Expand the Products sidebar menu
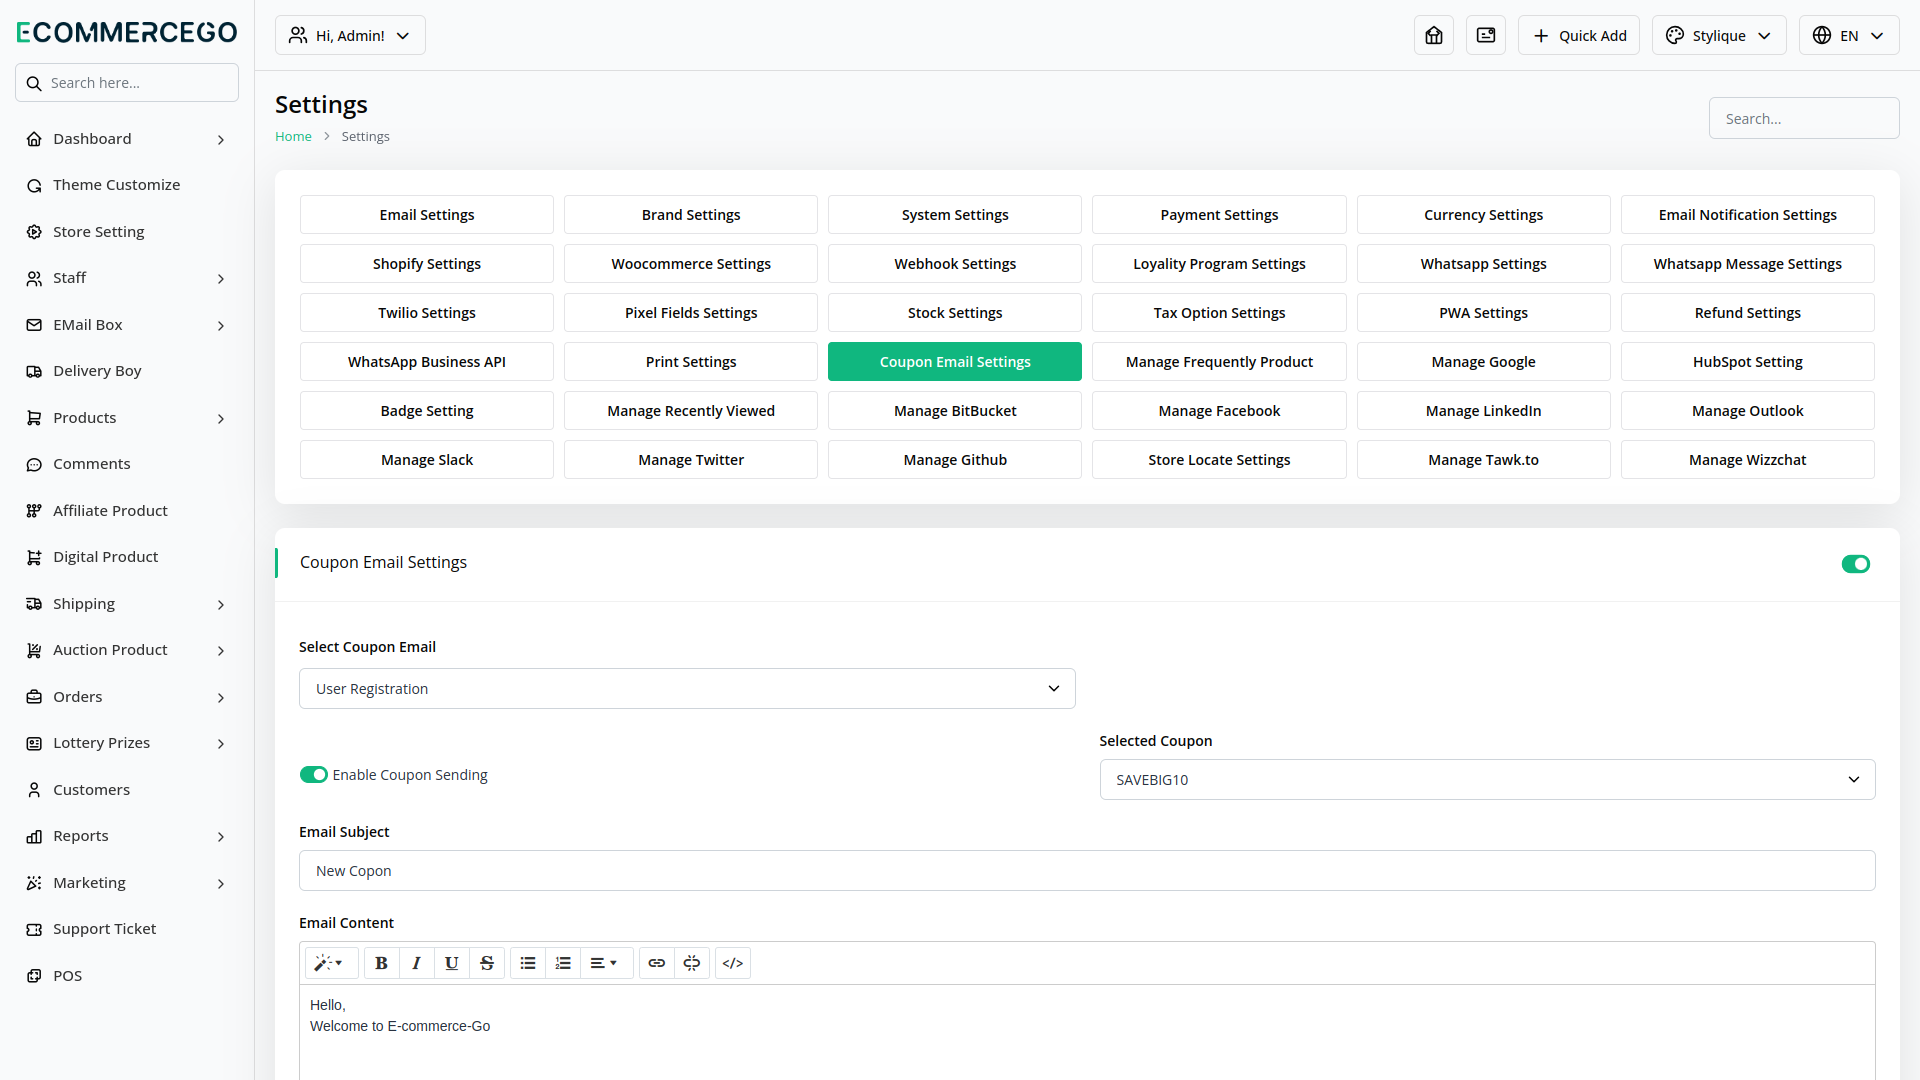 [x=127, y=418]
